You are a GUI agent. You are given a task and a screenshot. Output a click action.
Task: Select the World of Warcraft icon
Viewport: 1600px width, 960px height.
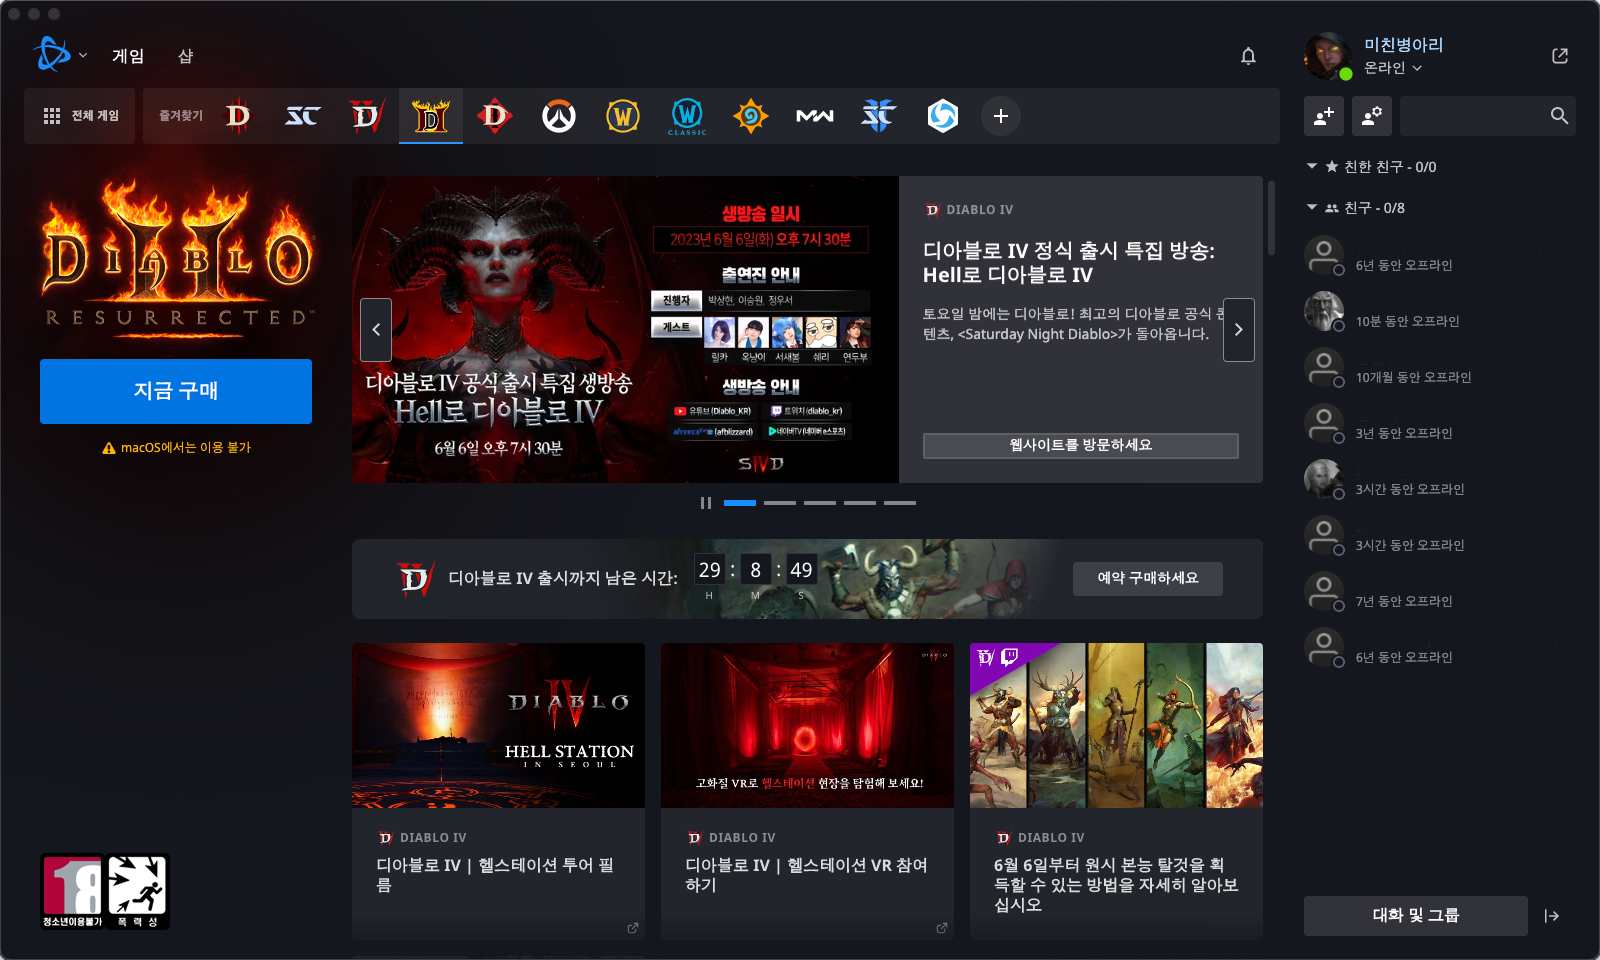pyautogui.click(x=623, y=116)
